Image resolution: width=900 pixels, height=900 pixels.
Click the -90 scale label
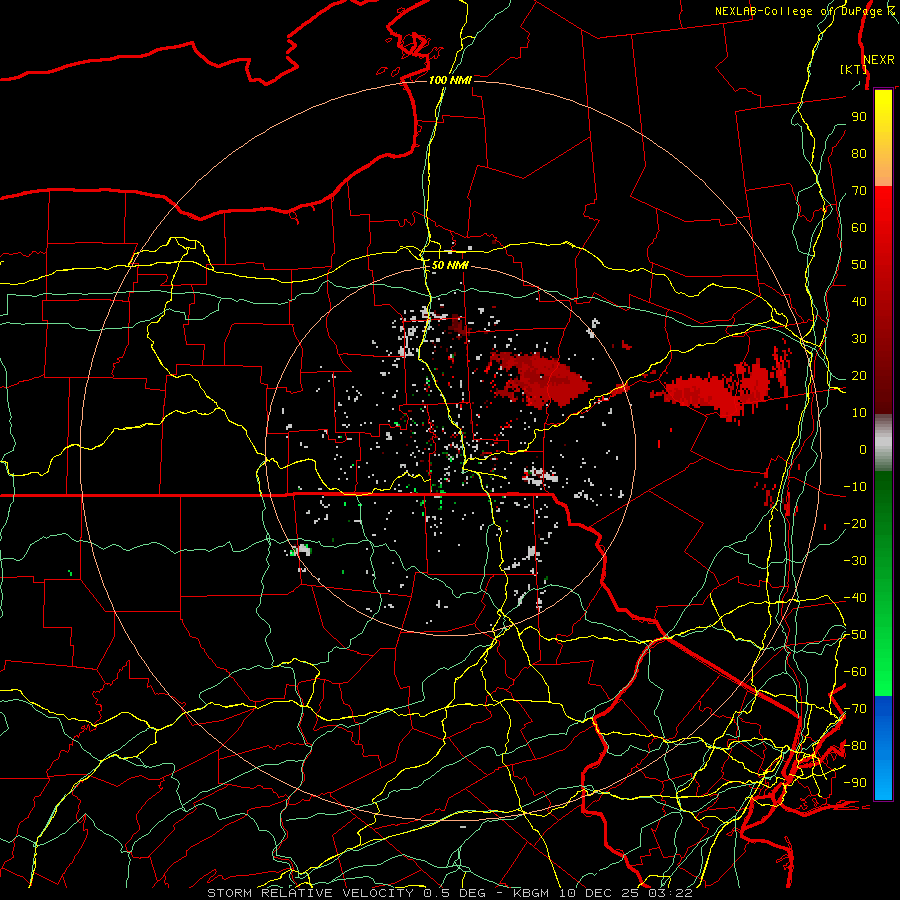pos(855,783)
